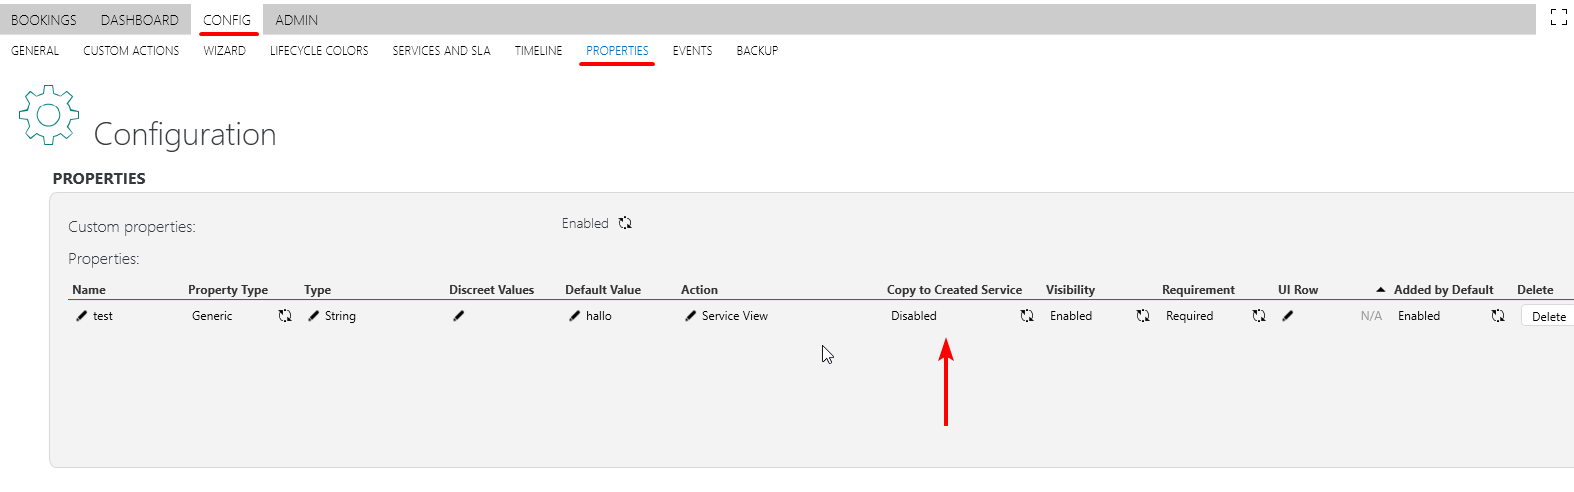Edit default value hallo via pencil icon
The width and height of the screenshot is (1574, 492).
pyautogui.click(x=574, y=316)
